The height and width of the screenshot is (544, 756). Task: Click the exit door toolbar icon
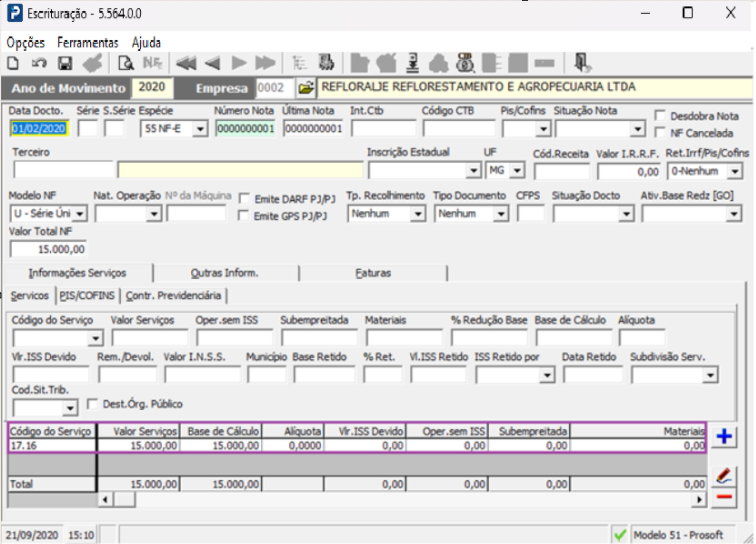pyautogui.click(x=582, y=63)
